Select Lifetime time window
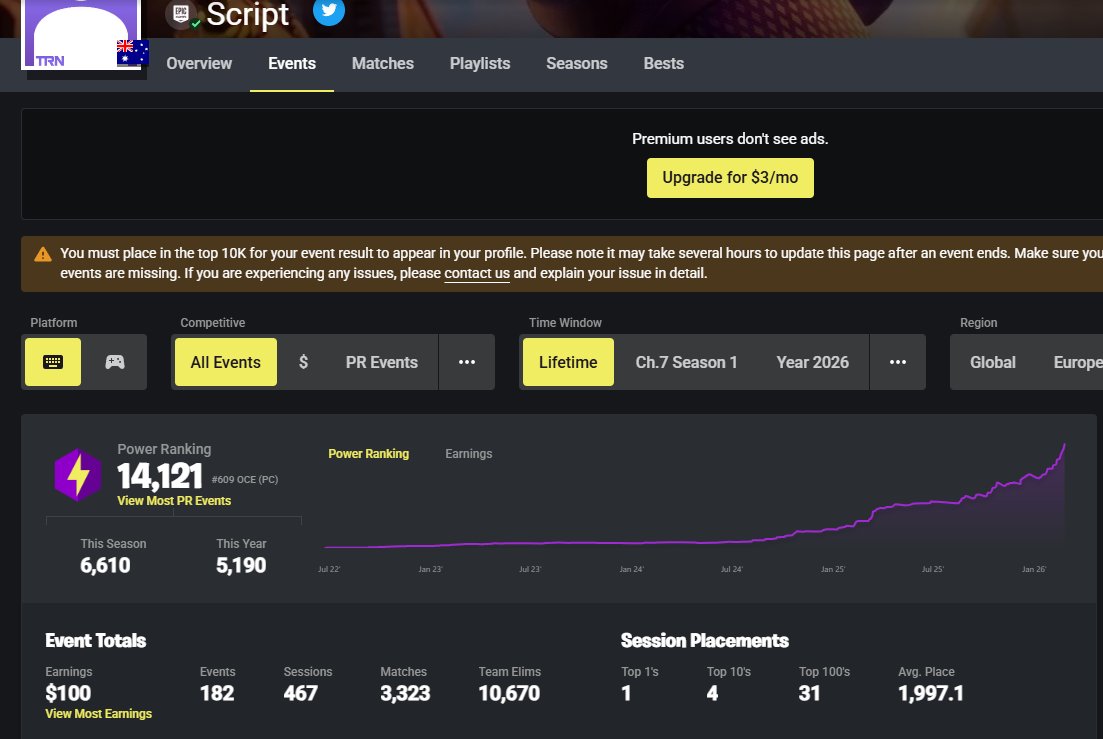The height and width of the screenshot is (739, 1103). [x=568, y=362]
